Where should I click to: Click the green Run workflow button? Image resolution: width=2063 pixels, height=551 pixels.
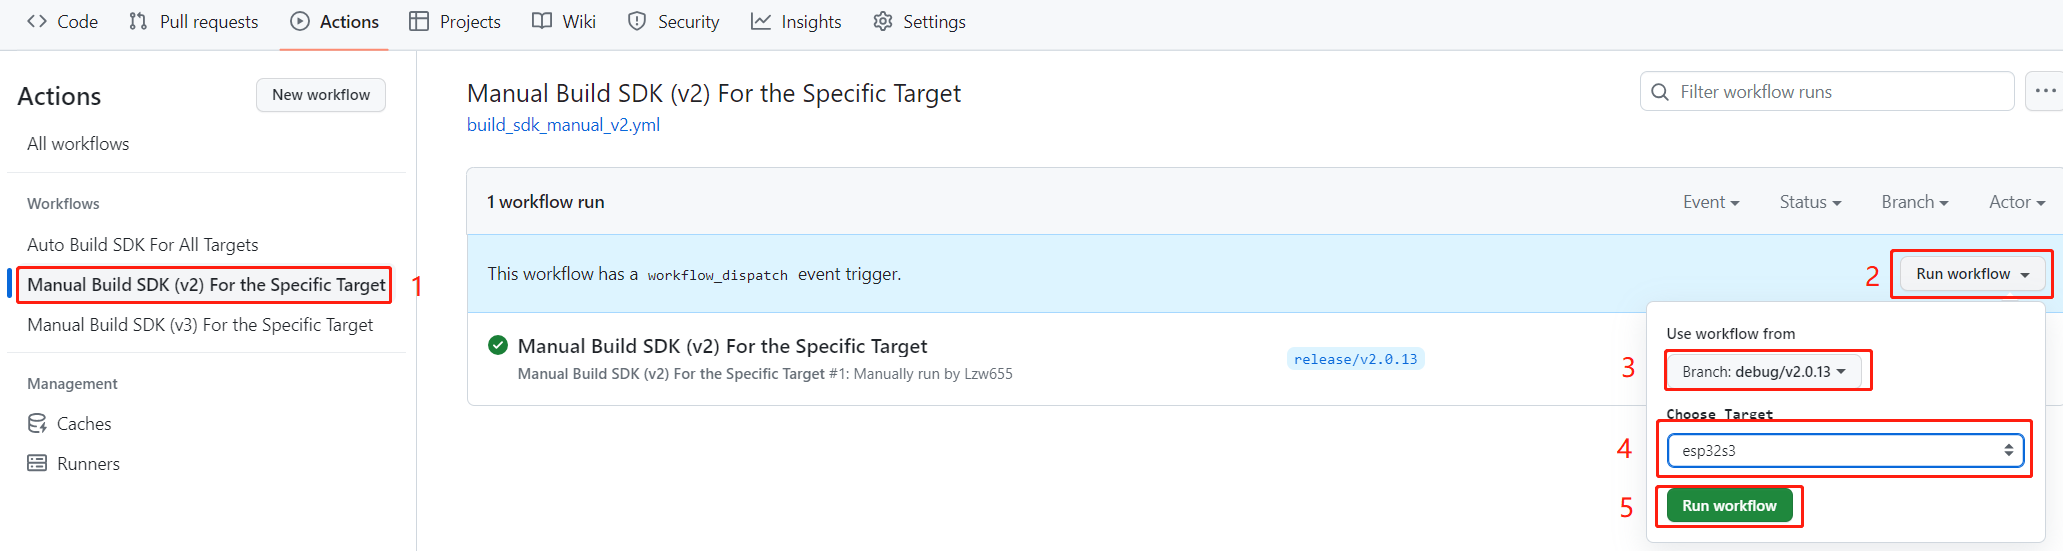pos(1729,506)
